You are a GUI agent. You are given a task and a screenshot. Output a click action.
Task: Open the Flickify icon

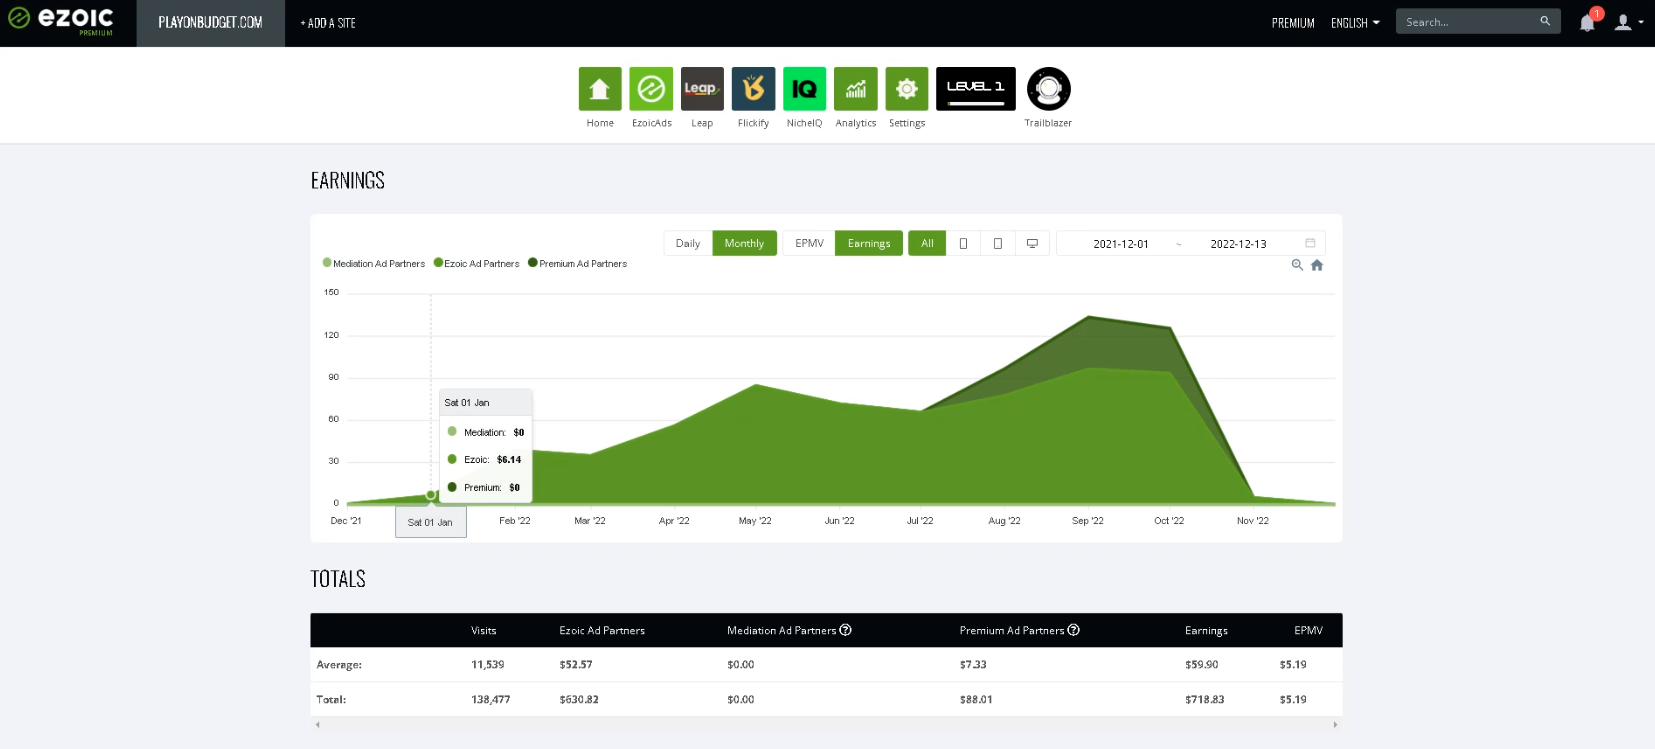click(x=753, y=89)
